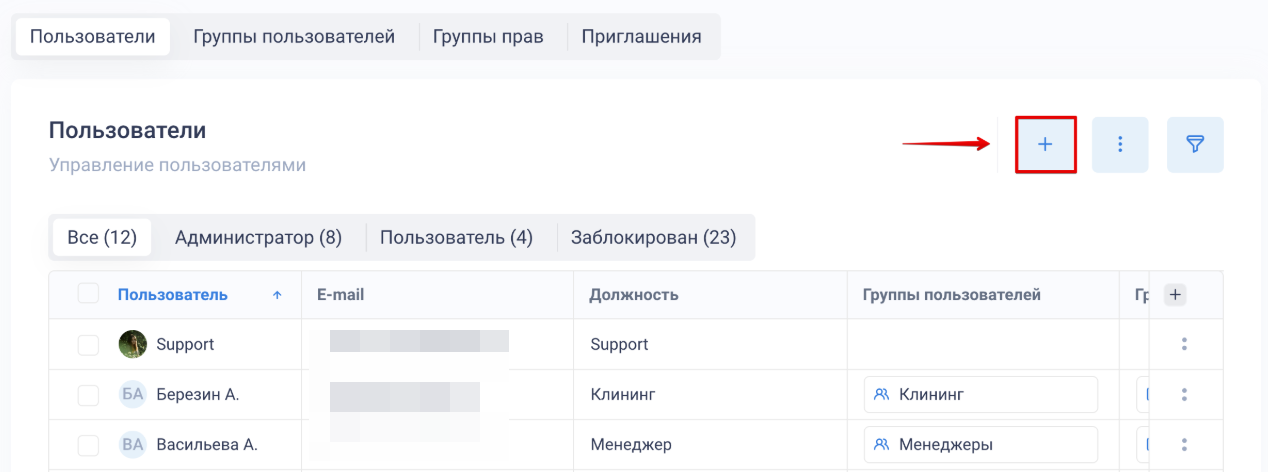Open the Менеджеры user group field
Screen dimensions: 1268x472
pyautogui.click(x=980, y=444)
